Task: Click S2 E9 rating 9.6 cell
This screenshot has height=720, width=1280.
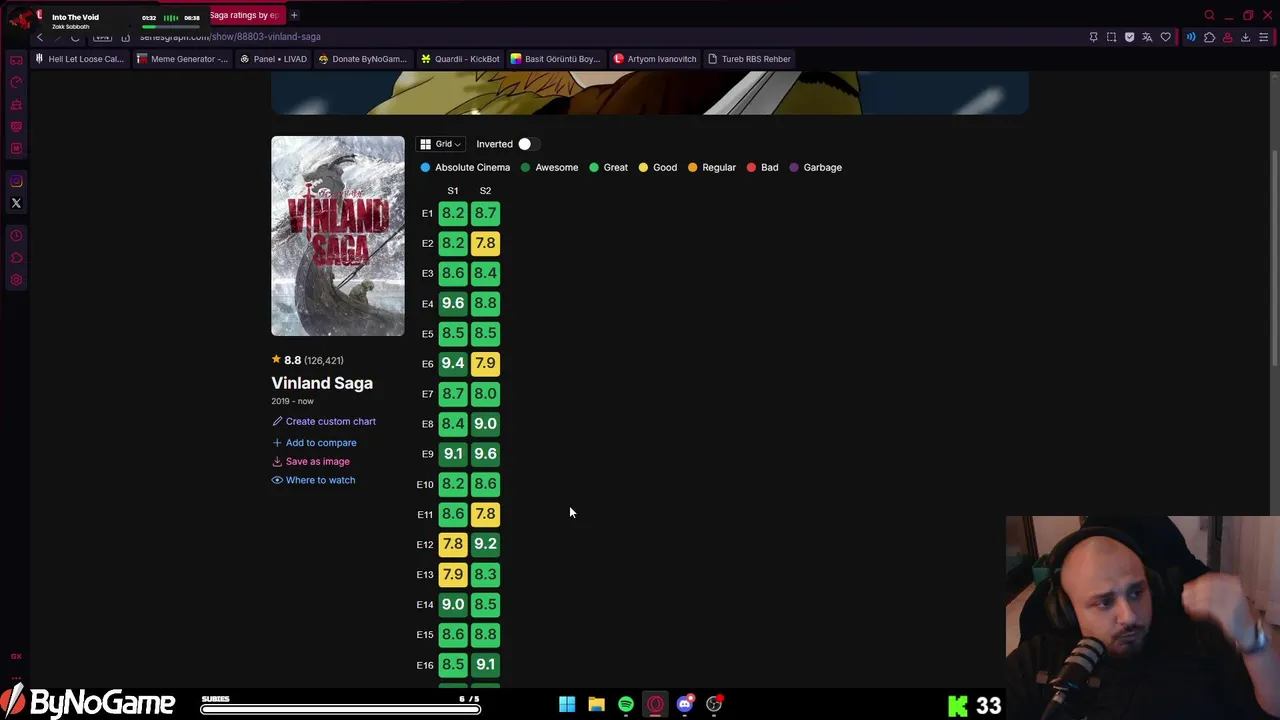Action: point(485,453)
